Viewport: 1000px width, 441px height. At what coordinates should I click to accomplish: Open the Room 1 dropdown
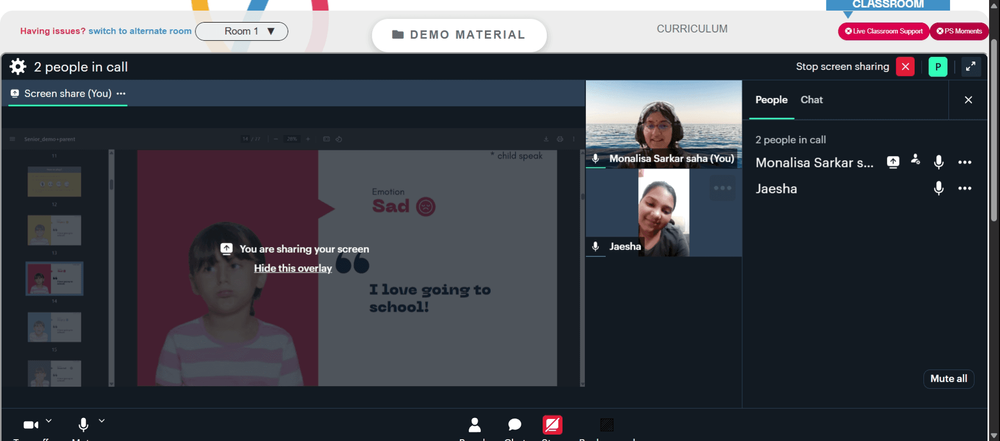coord(242,31)
